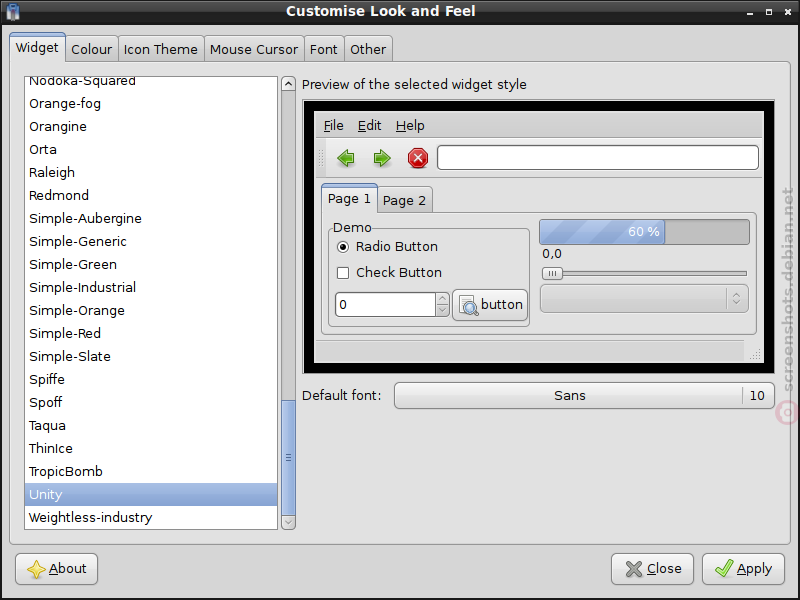
Task: Choose the Orta theme
Action: 151,149
